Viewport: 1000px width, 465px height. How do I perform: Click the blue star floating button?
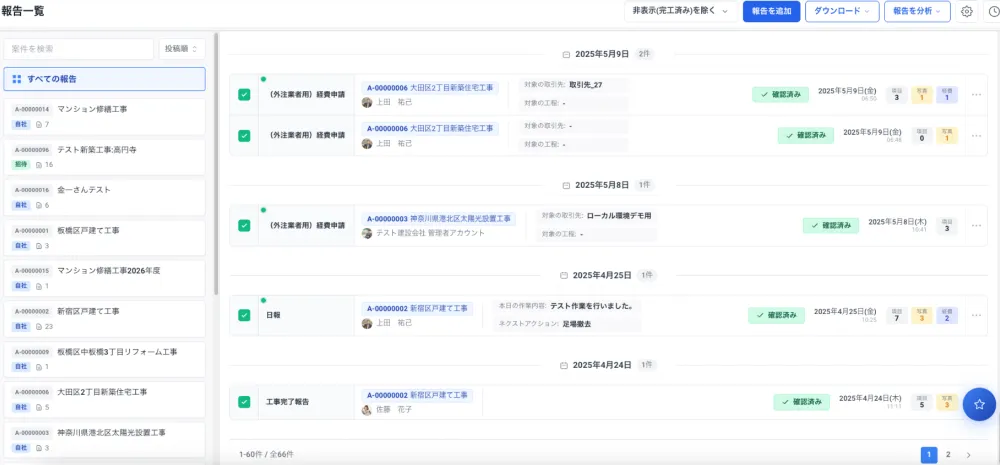coord(979,404)
